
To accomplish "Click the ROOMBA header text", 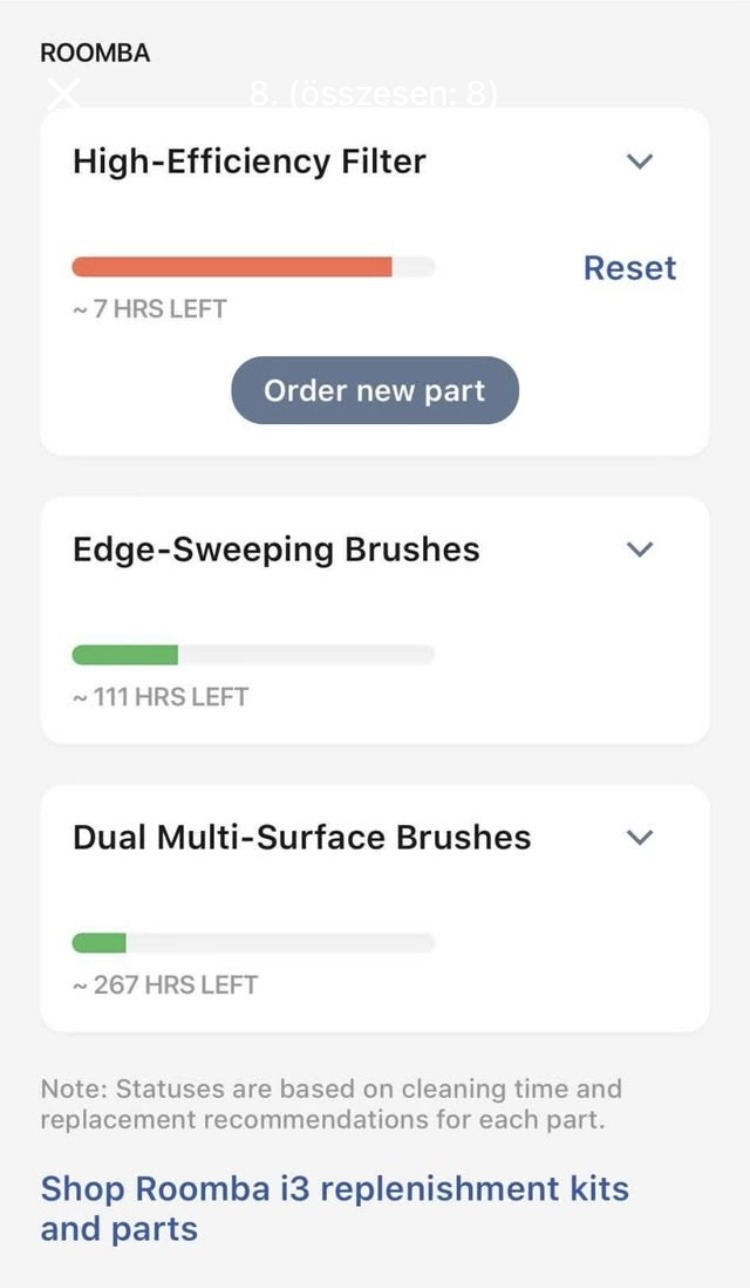I will (95, 54).
